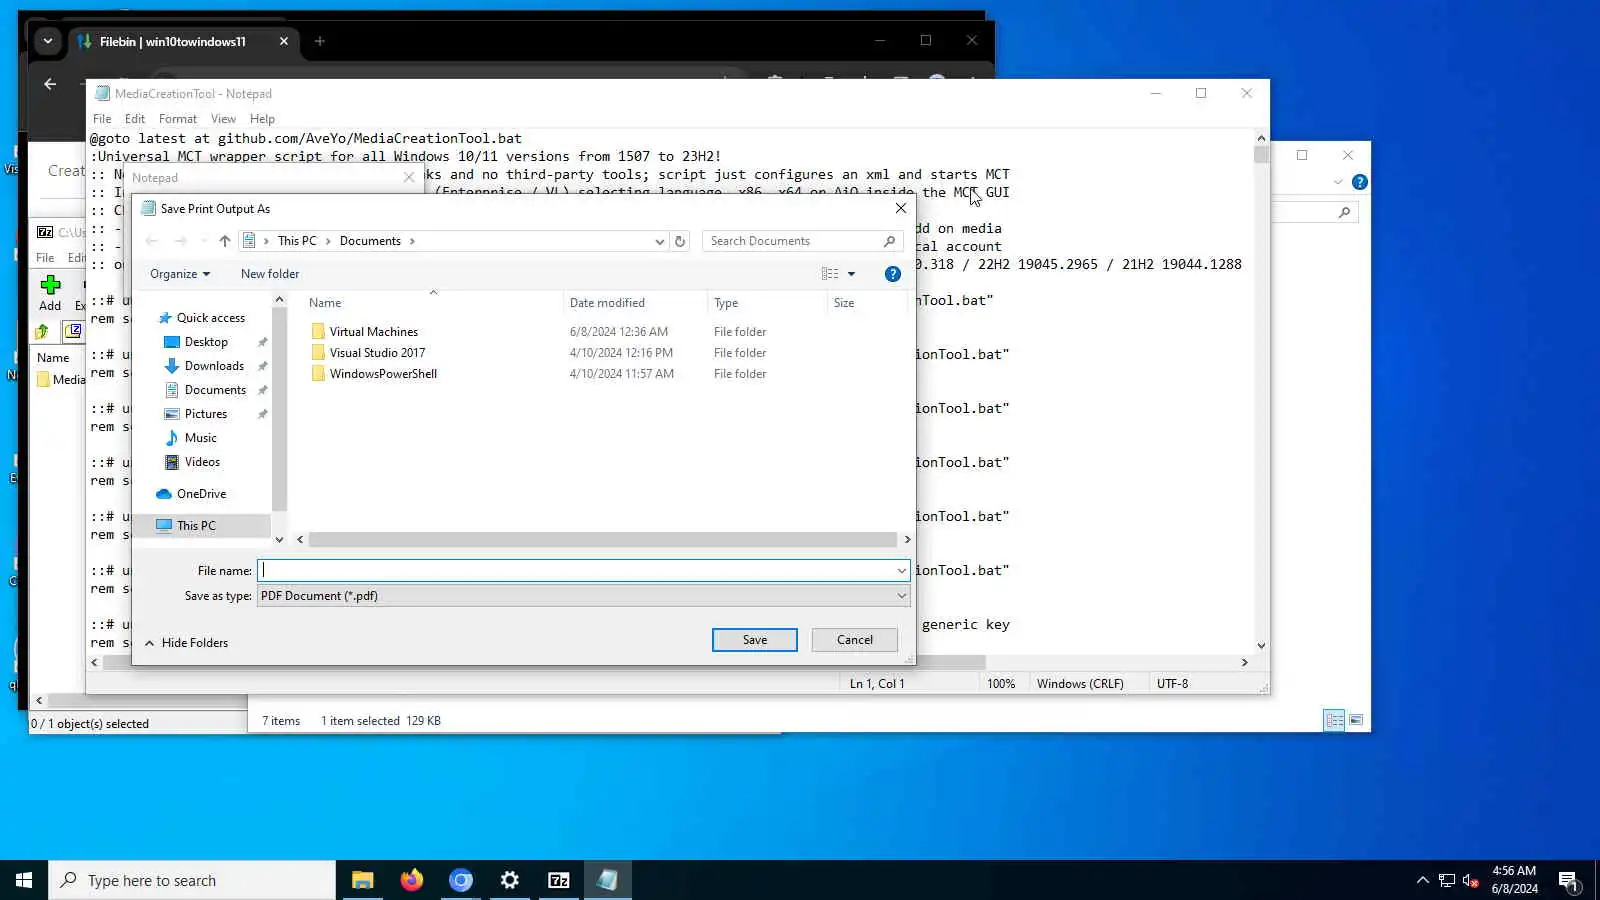
Task: Open Notepad's File menu
Action: pos(102,119)
